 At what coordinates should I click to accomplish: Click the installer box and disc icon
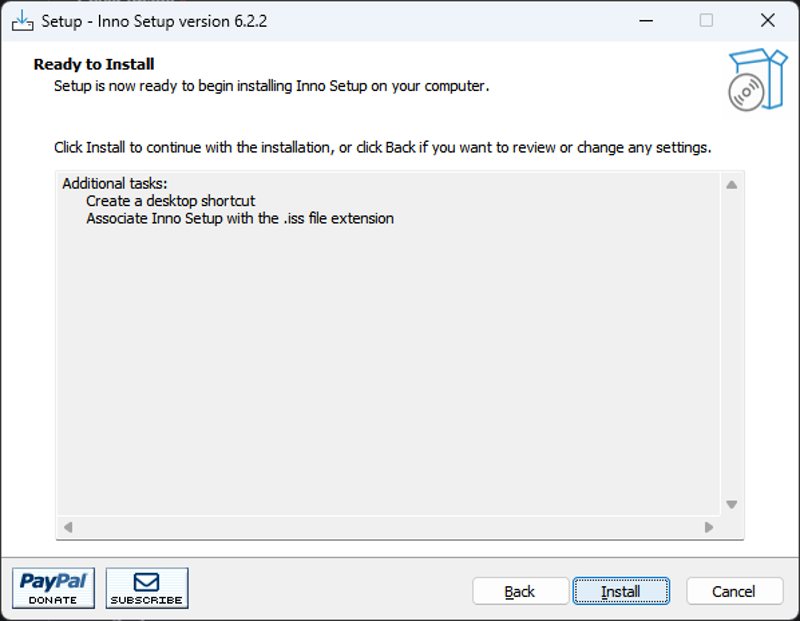click(757, 80)
